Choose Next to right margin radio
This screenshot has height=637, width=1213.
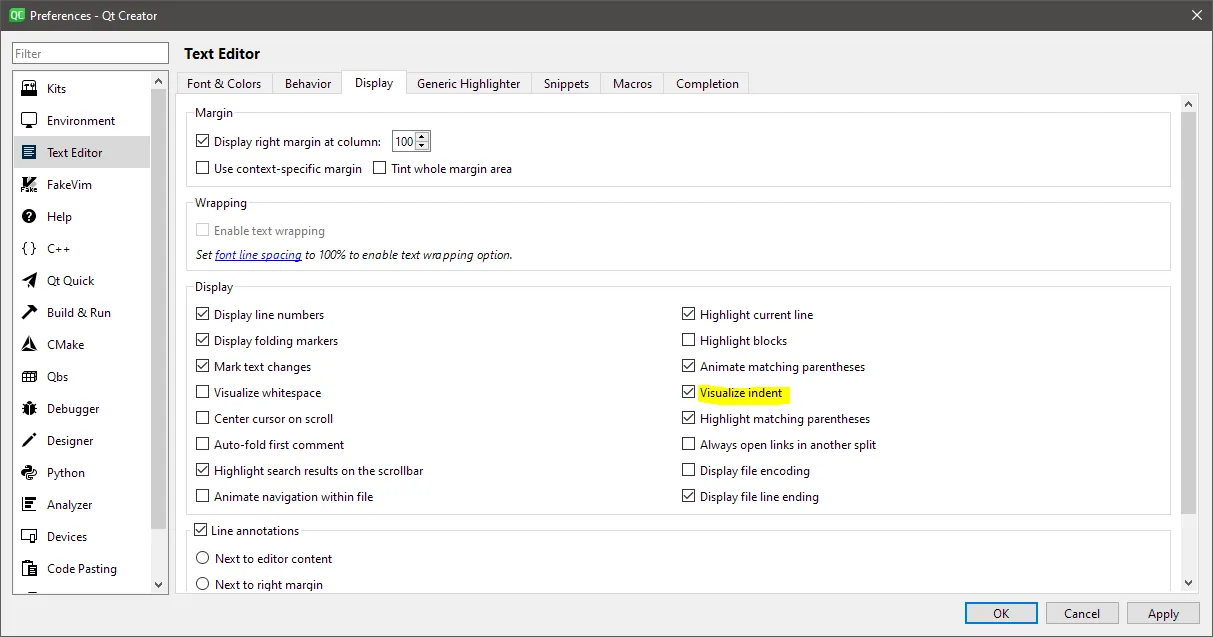coord(203,584)
